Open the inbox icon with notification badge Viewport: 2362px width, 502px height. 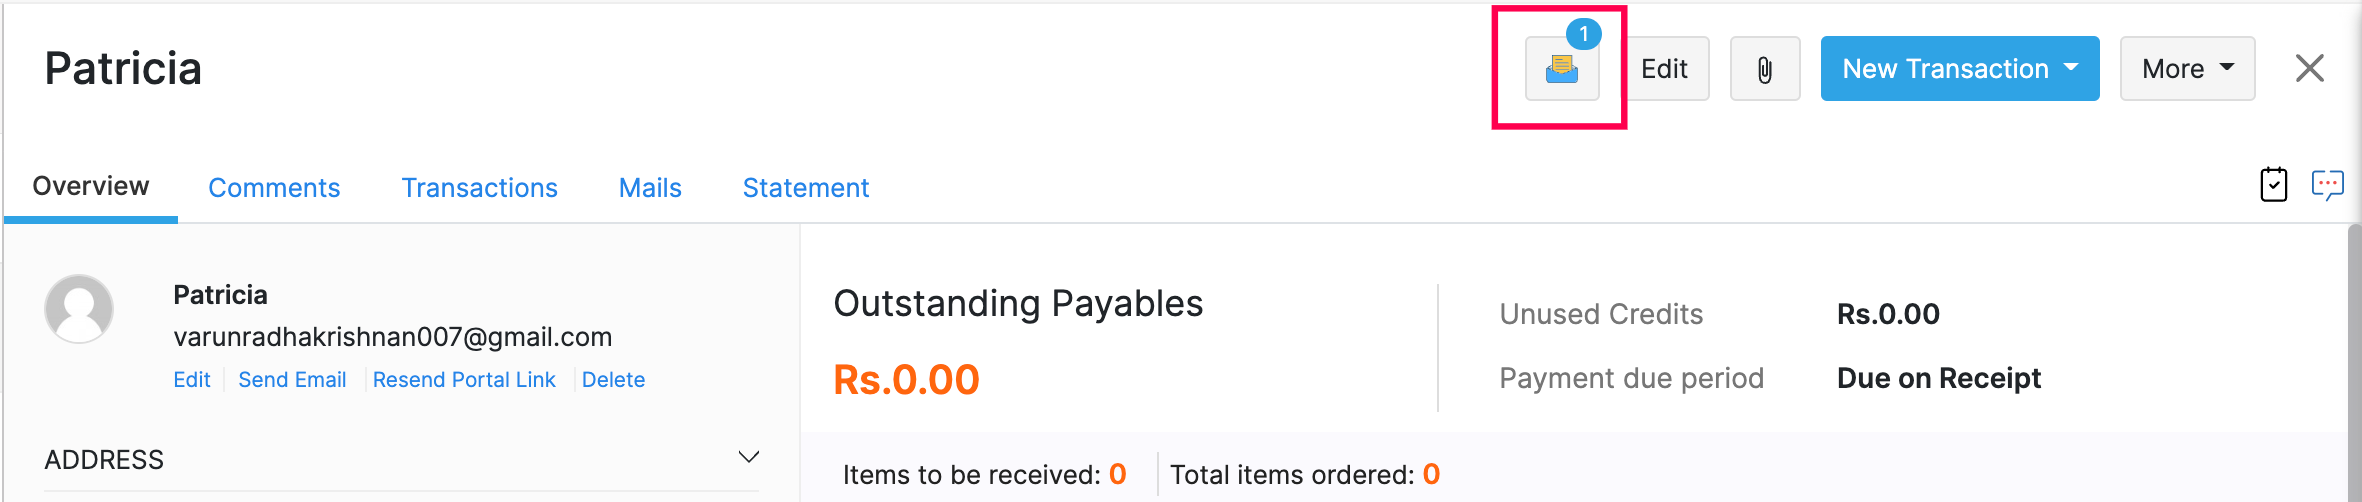click(1561, 69)
